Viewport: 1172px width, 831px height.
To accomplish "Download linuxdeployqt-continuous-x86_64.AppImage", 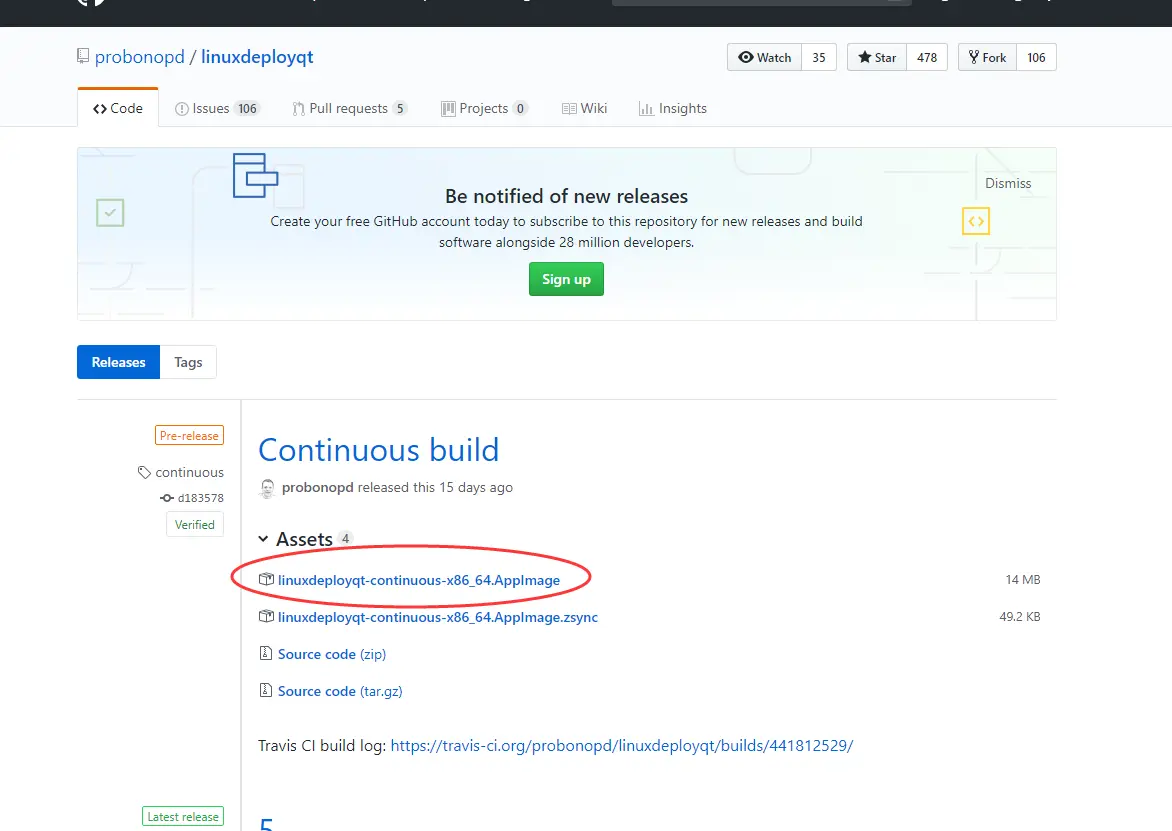I will click(419, 580).
